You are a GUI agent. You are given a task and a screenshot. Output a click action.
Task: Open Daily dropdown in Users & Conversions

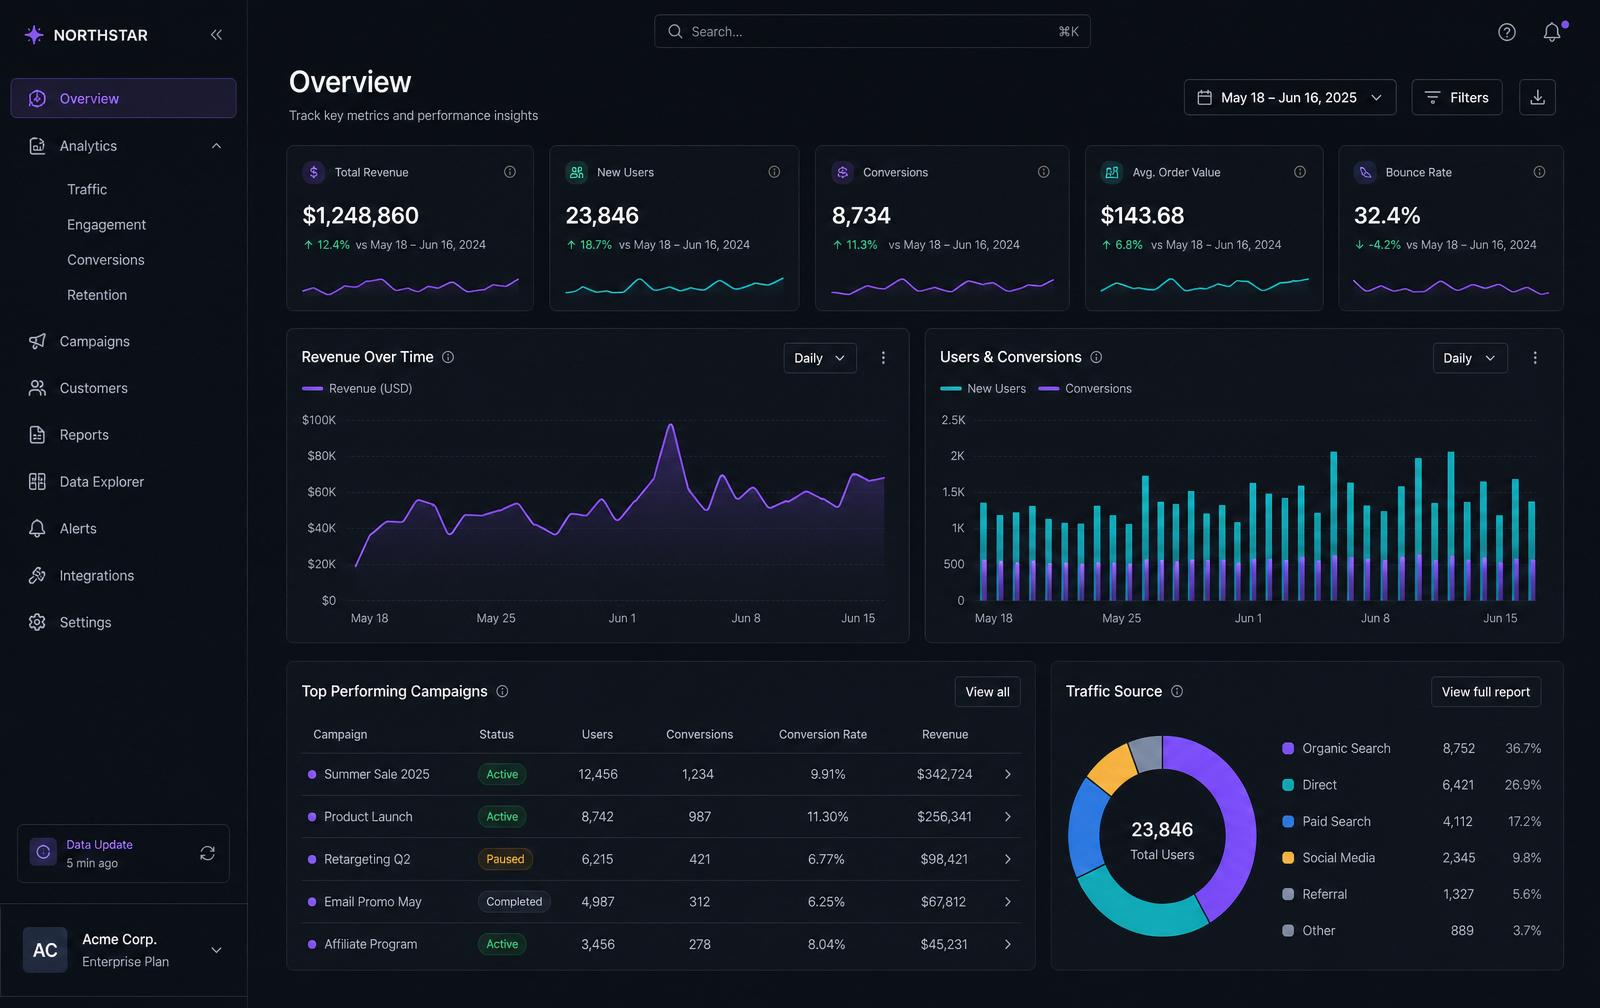click(1470, 358)
